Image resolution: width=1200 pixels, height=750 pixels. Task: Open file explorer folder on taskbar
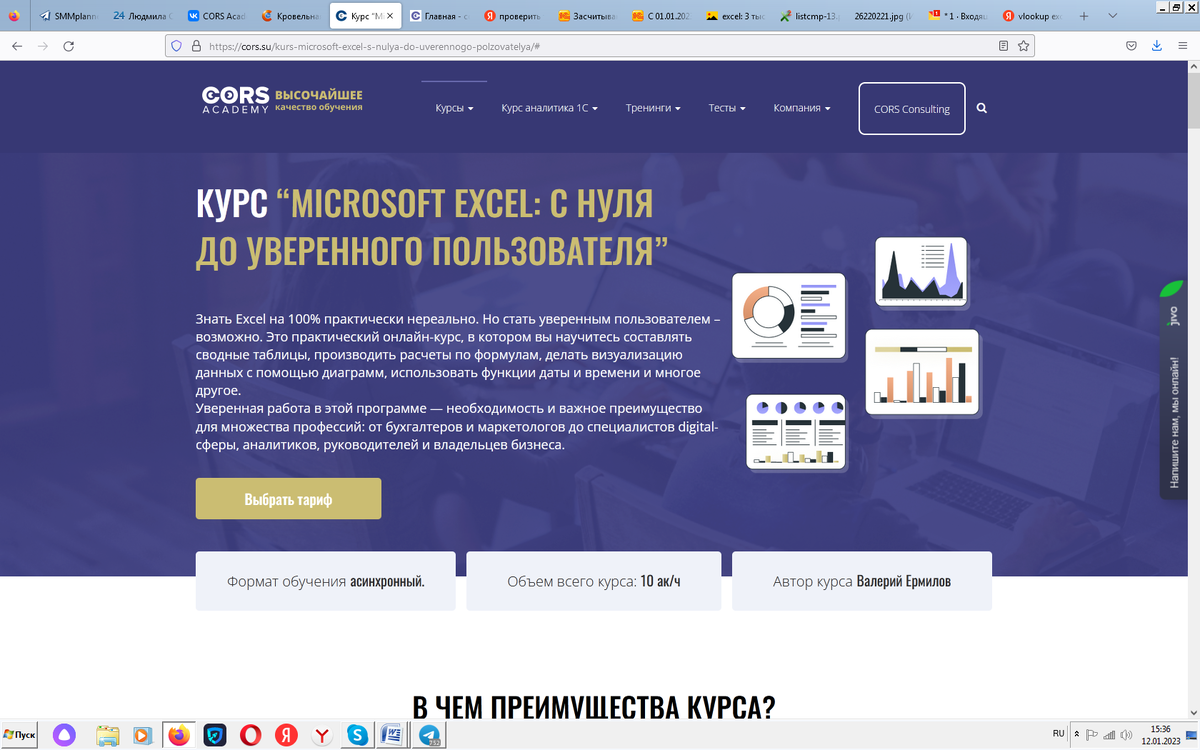point(108,735)
